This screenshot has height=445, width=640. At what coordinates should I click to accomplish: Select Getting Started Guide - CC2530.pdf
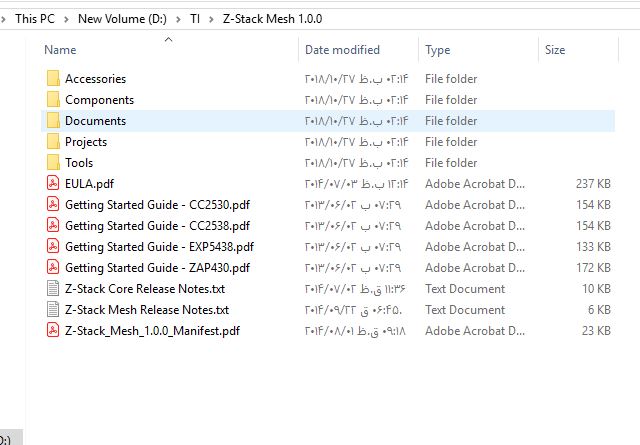click(158, 205)
